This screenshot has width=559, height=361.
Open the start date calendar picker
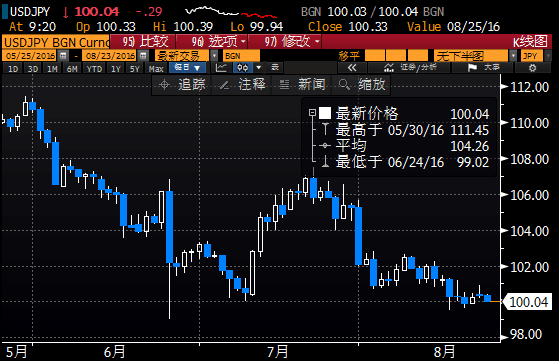tap(63, 56)
